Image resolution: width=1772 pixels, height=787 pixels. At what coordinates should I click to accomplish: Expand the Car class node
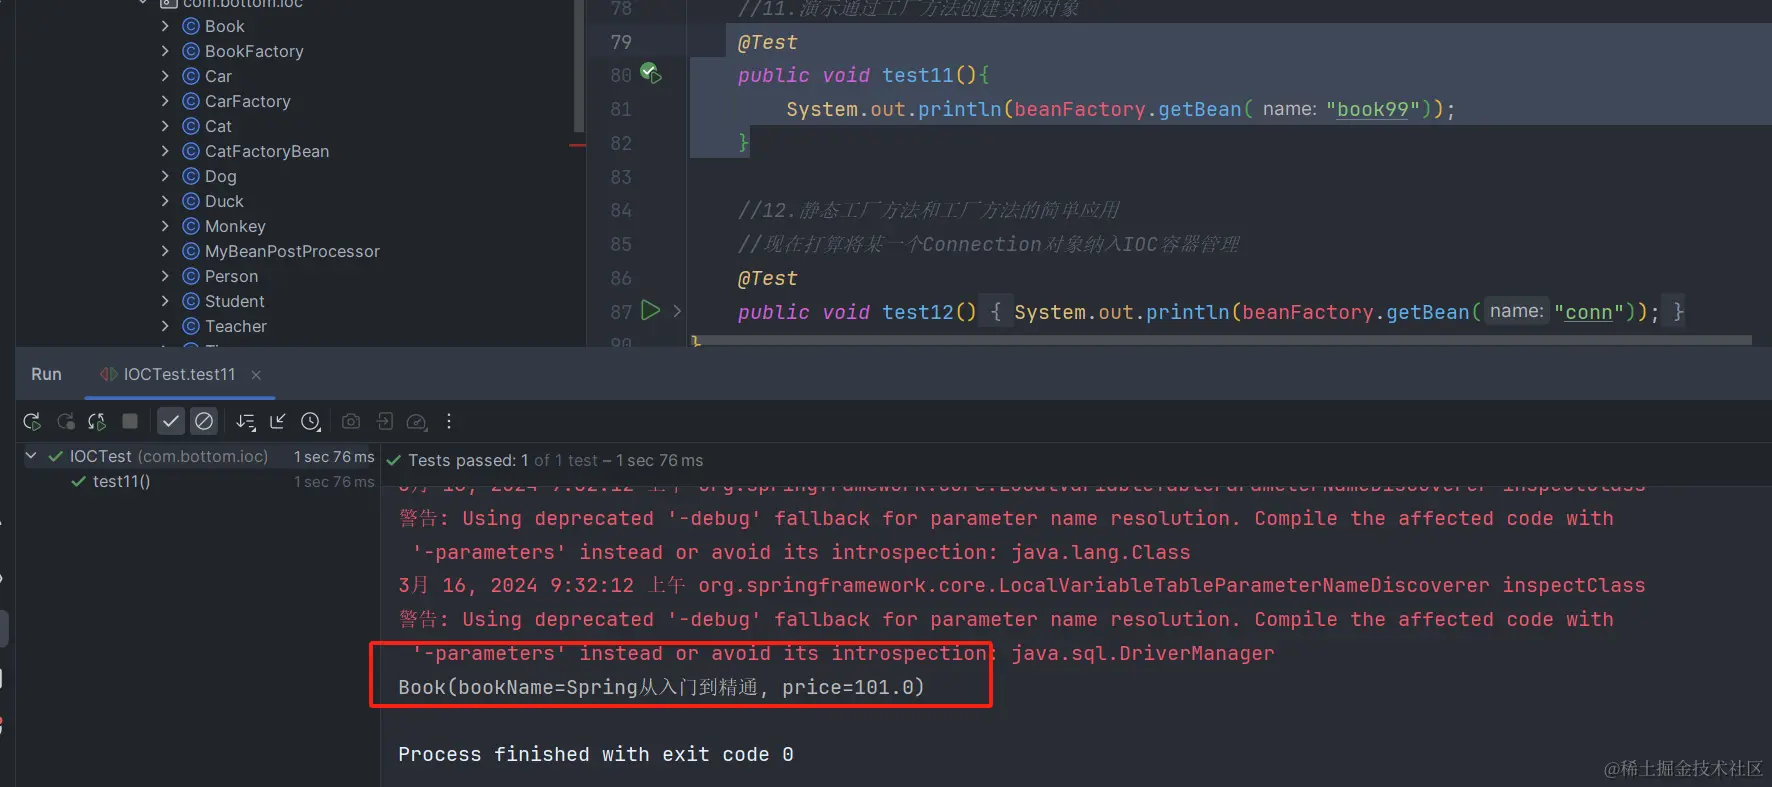(x=165, y=76)
